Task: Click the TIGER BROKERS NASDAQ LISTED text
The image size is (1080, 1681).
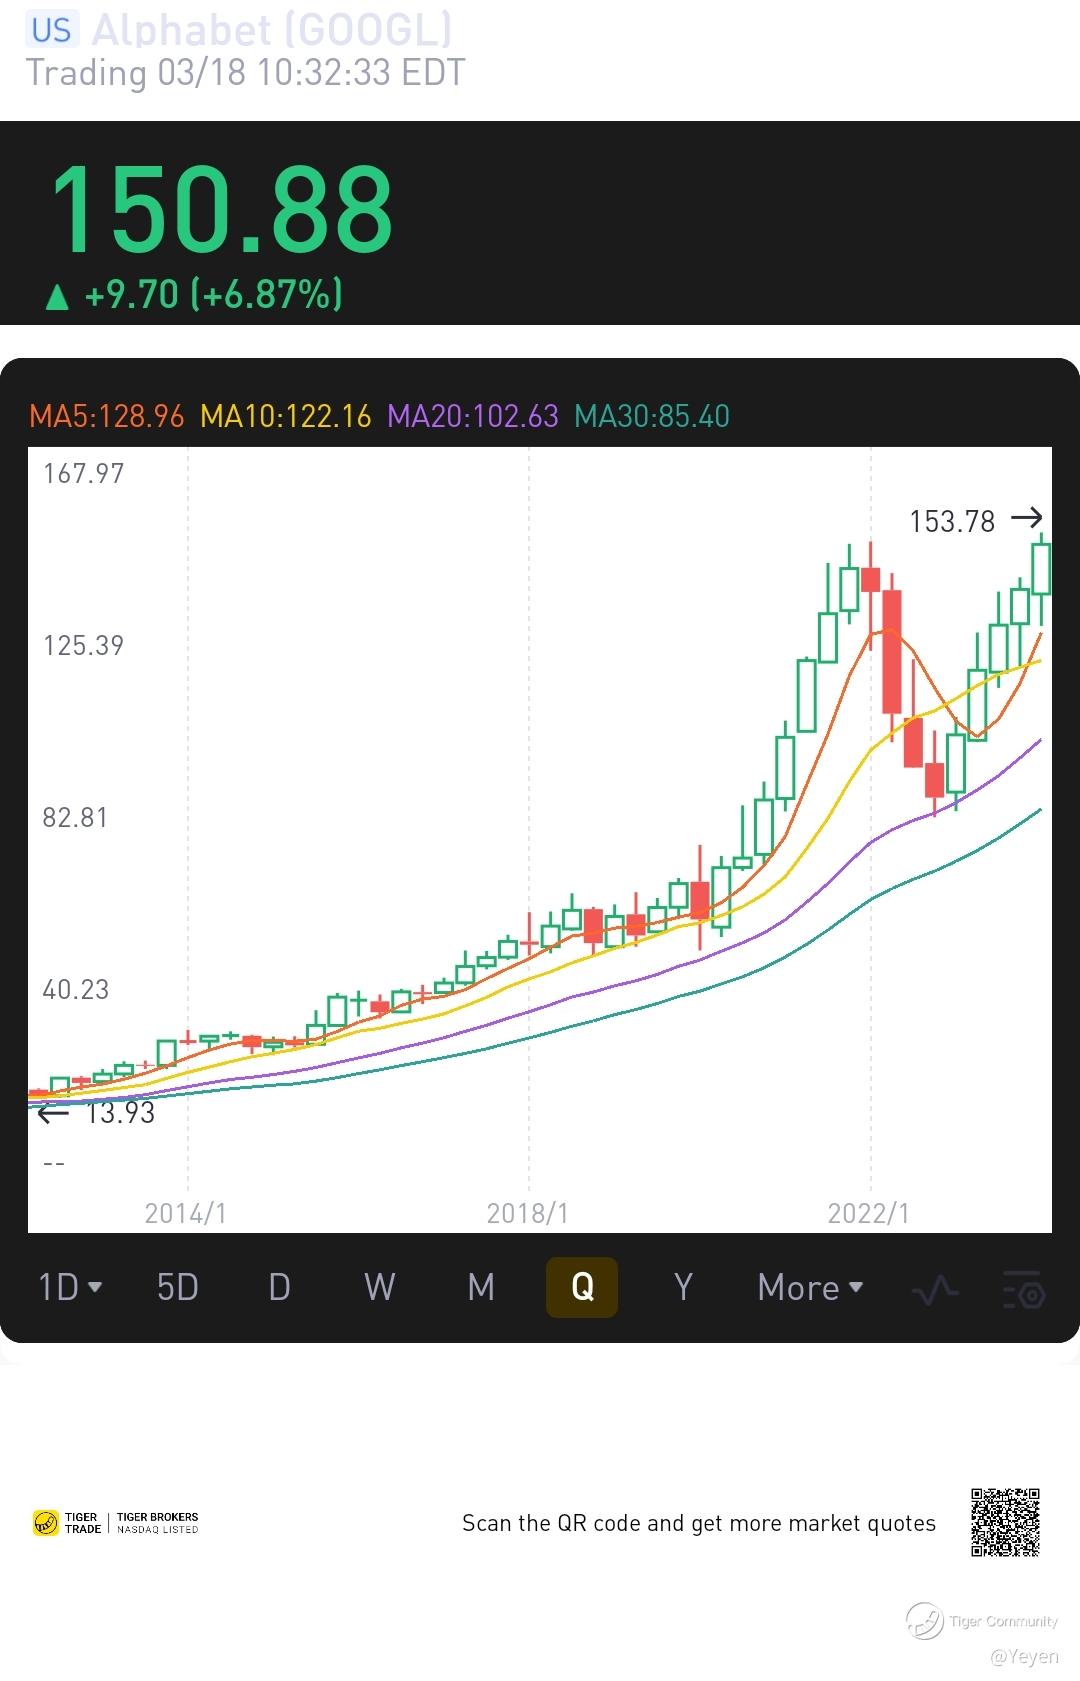Action: (158, 1523)
